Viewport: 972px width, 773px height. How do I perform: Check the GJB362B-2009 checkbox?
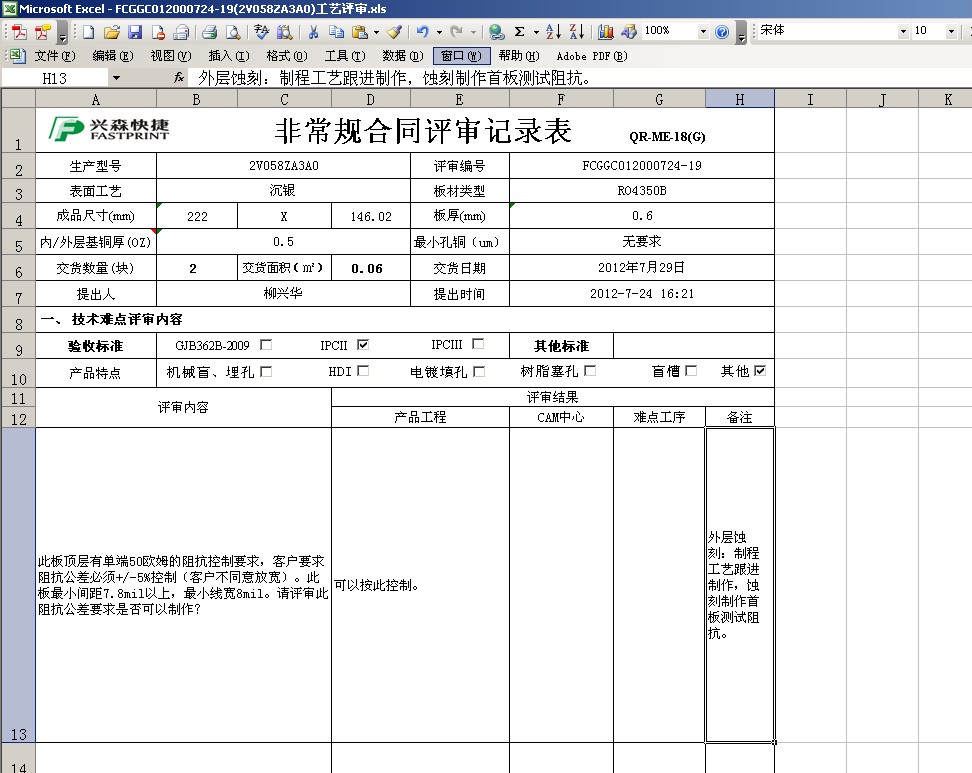266,345
